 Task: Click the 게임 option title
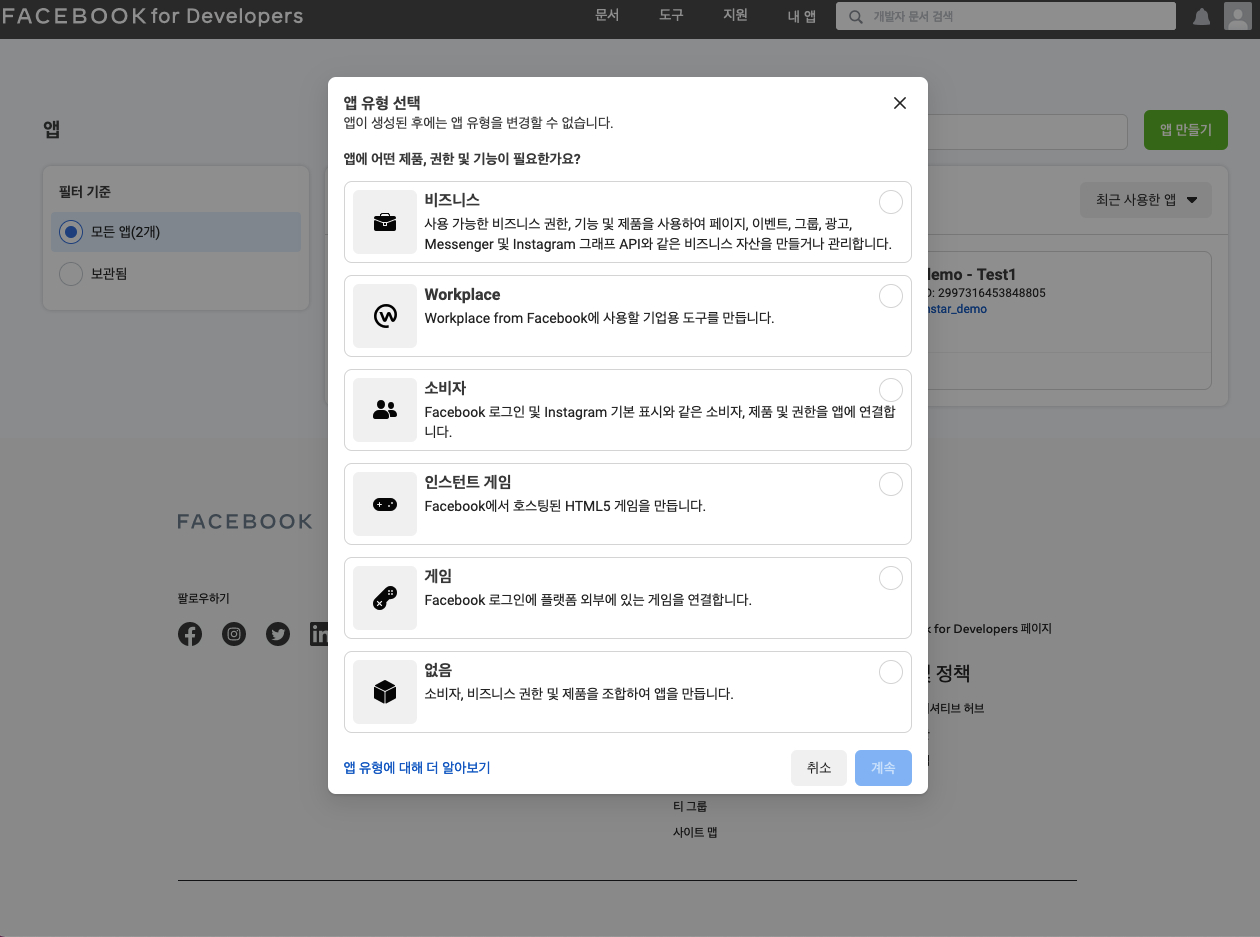(438, 577)
